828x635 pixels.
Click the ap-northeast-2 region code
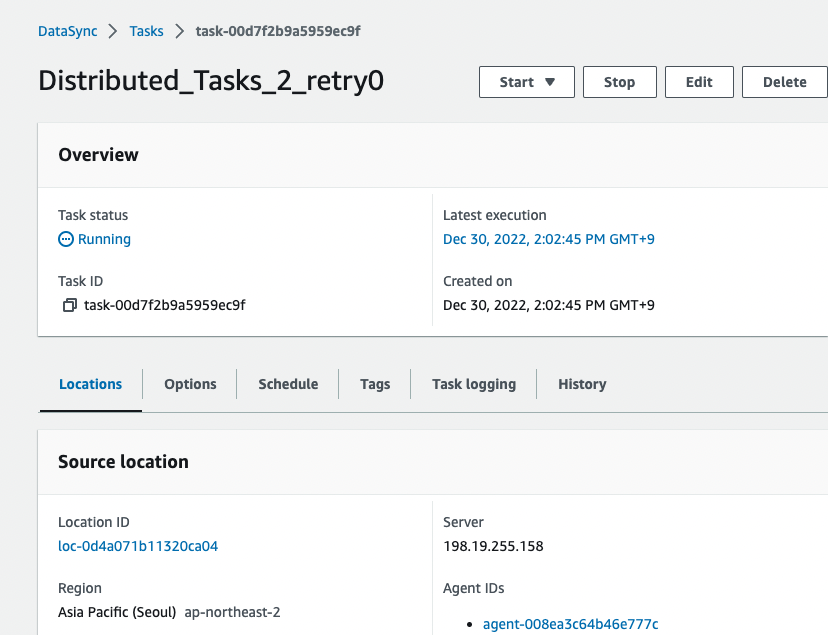232,612
